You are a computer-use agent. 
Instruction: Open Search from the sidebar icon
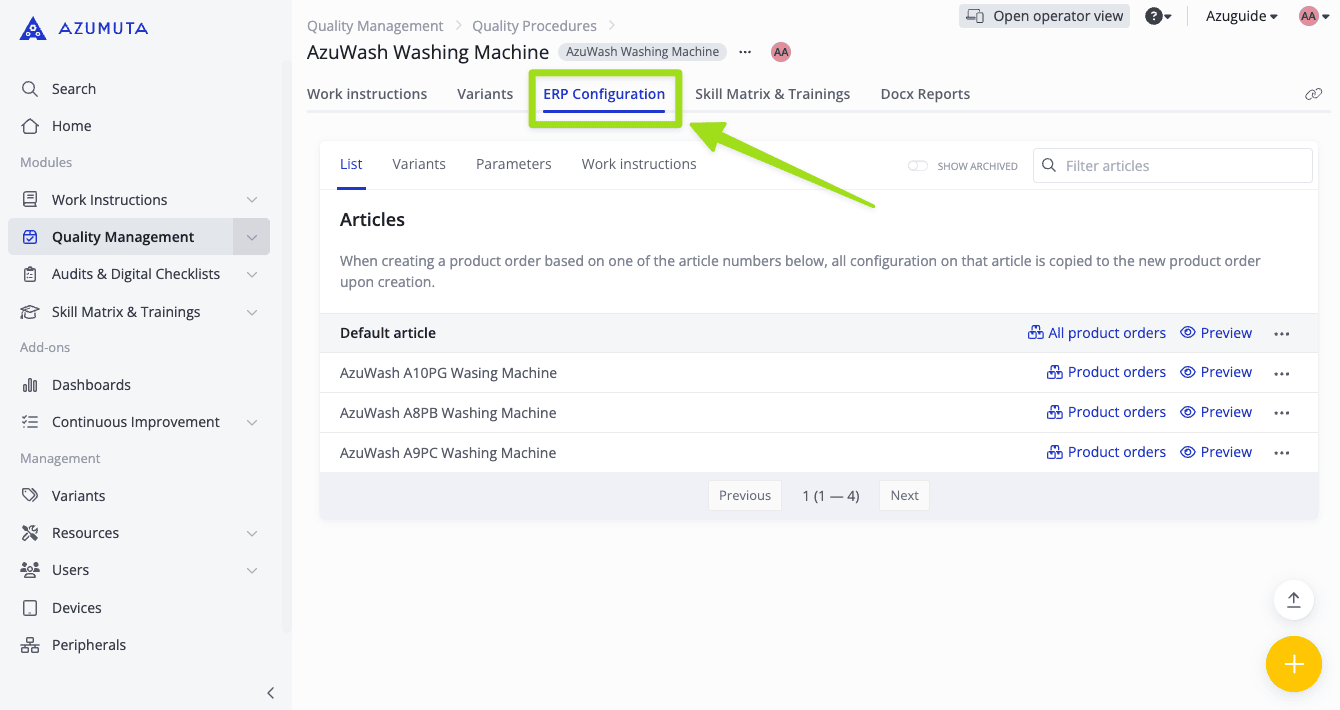pyautogui.click(x=30, y=88)
